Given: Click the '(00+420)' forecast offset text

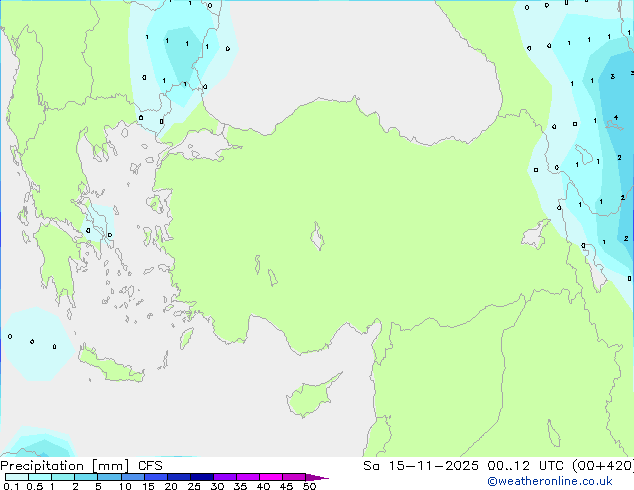Looking at the screenshot, I should click(603, 466).
